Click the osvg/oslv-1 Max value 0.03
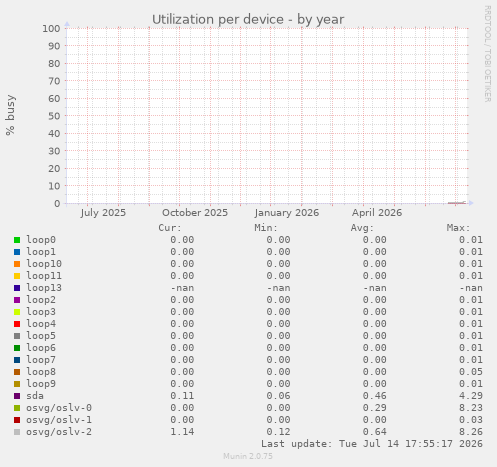This screenshot has height=467, width=497. click(471, 420)
